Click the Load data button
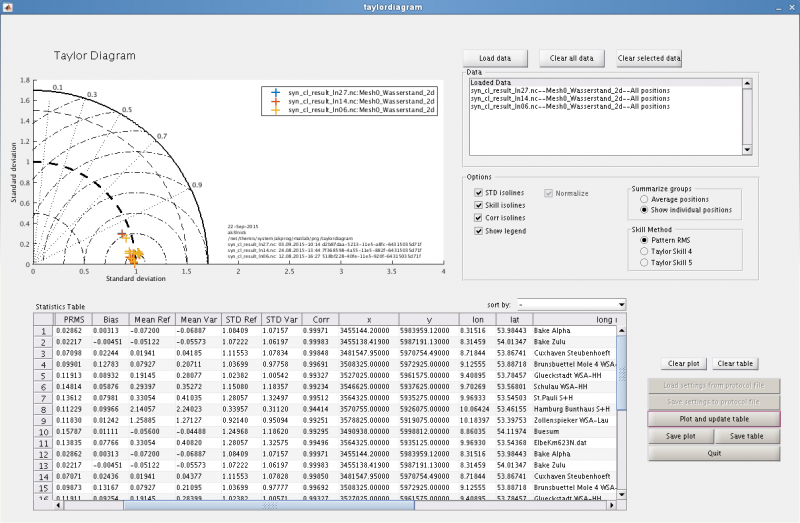The image size is (800, 523). [495, 58]
